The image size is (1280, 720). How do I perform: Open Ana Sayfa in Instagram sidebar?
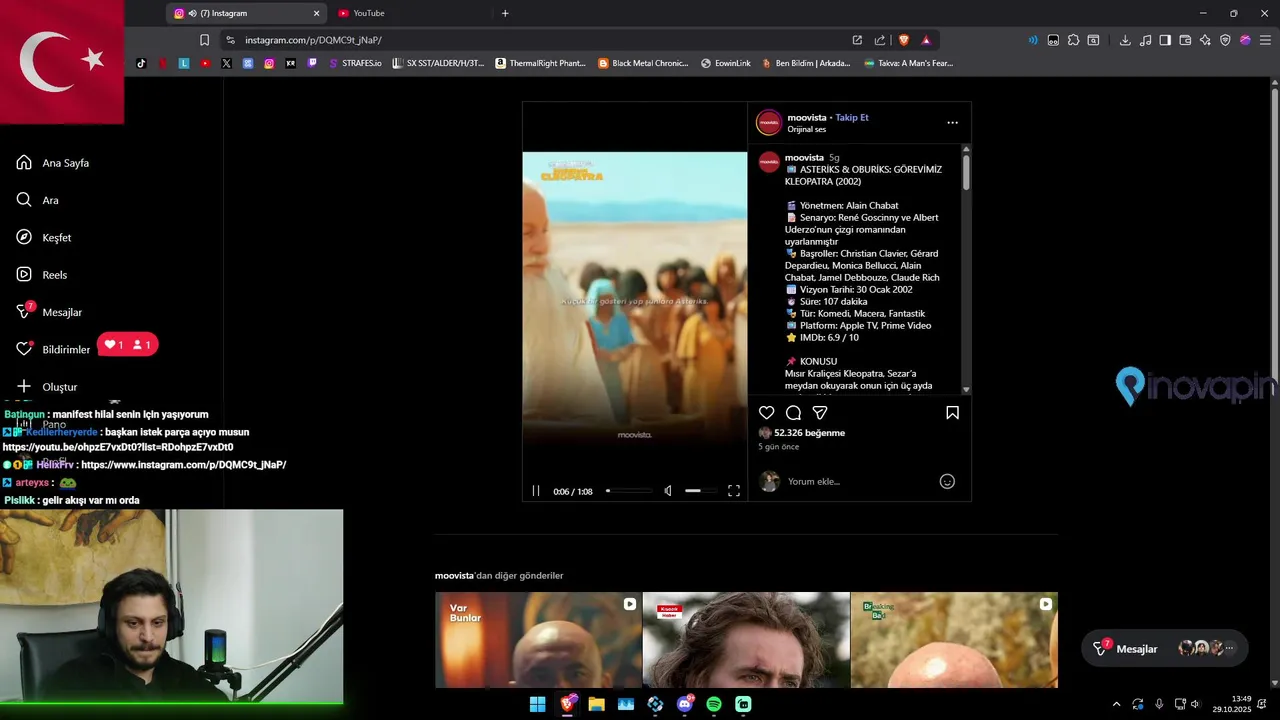tap(53, 163)
